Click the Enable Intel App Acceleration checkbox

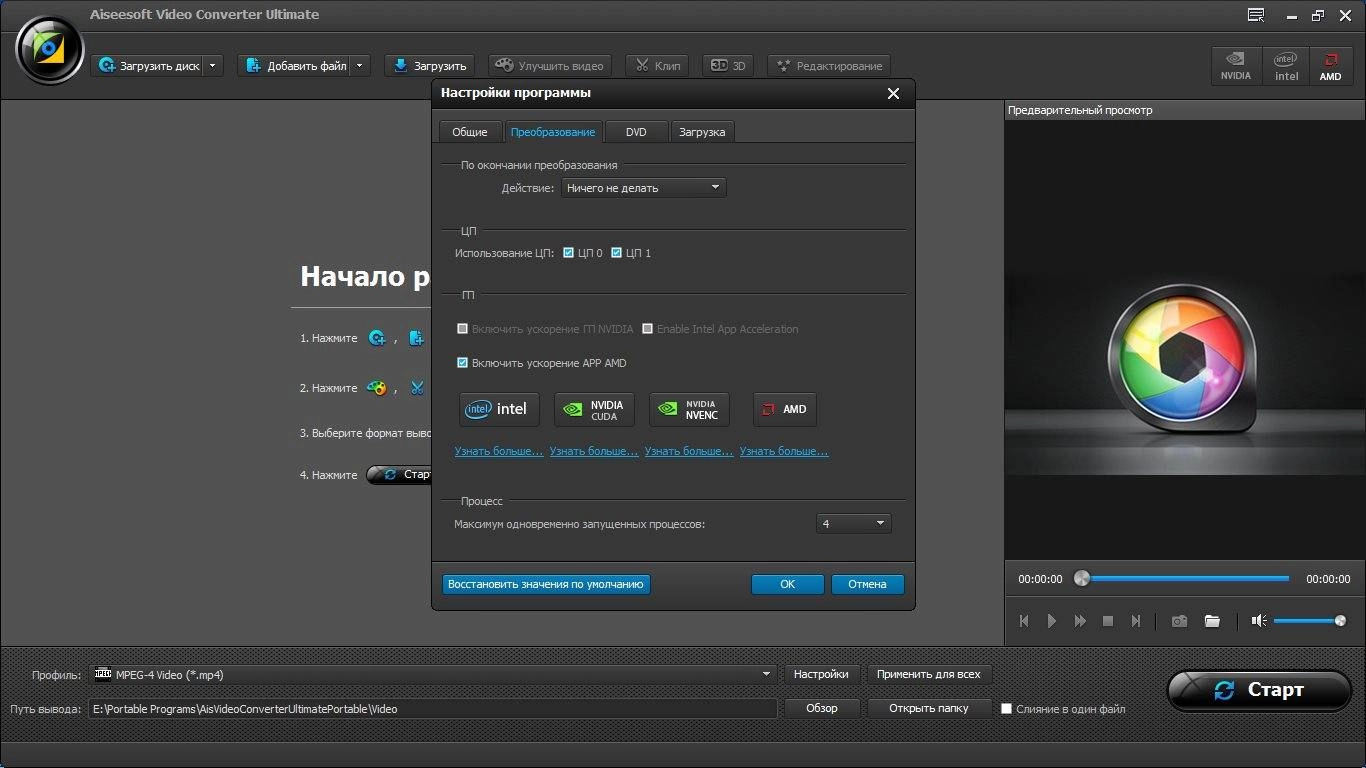point(648,329)
